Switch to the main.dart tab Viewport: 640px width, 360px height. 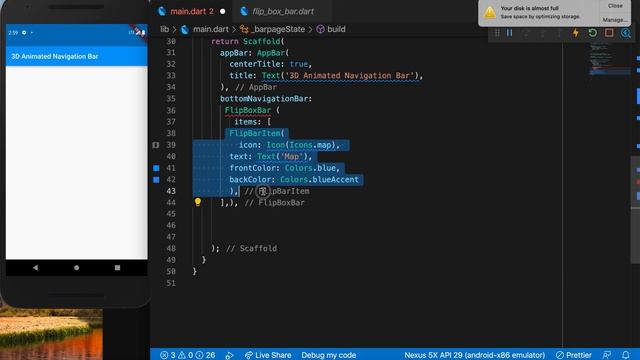click(191, 11)
